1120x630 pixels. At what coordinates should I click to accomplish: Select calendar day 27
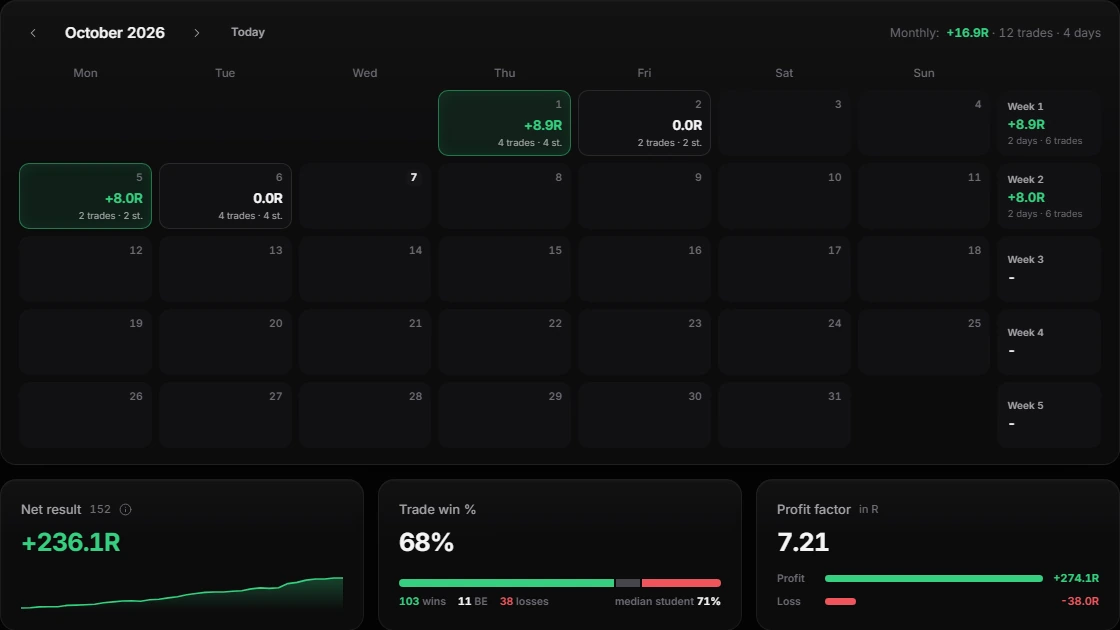(225, 414)
